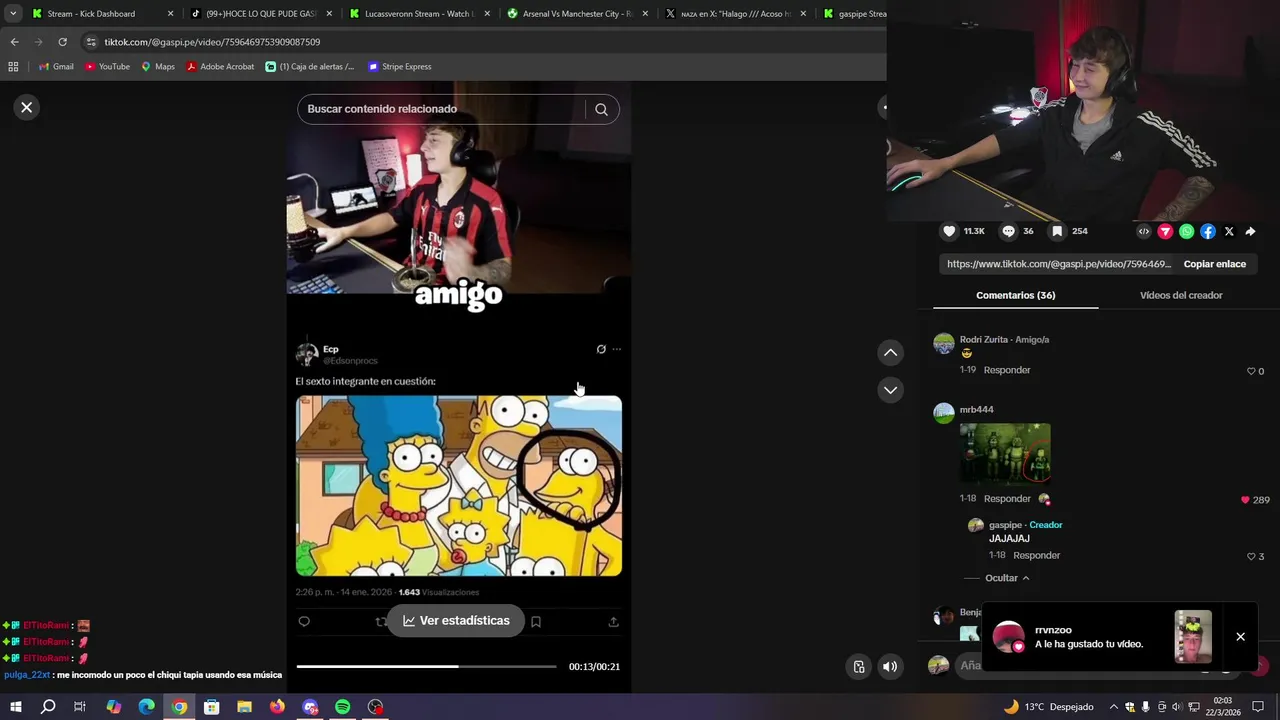Open mrb444's profile name
1280x720 pixels.
point(976,409)
